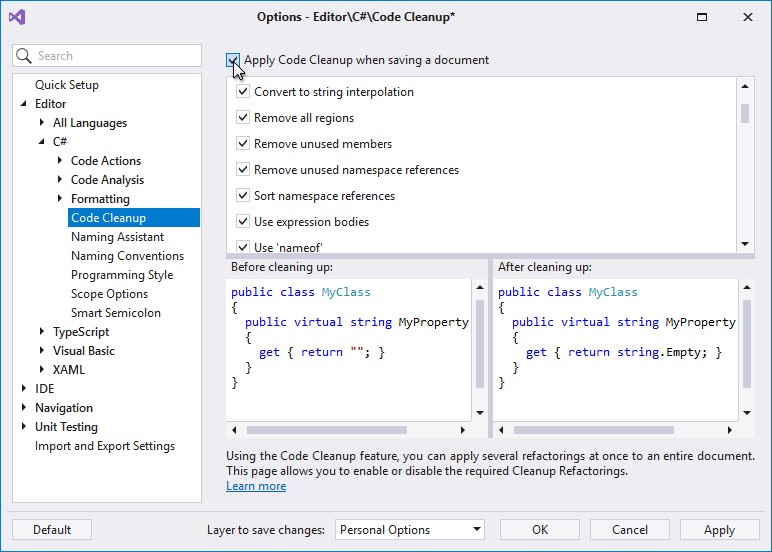Click the Search options input field
Screen dimensions: 772x552
(x=115, y=56)
